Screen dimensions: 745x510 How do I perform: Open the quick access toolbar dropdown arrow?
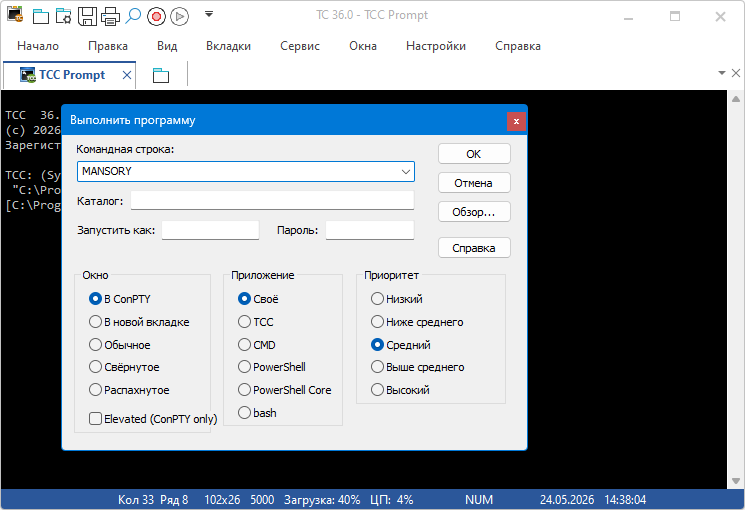coord(209,14)
